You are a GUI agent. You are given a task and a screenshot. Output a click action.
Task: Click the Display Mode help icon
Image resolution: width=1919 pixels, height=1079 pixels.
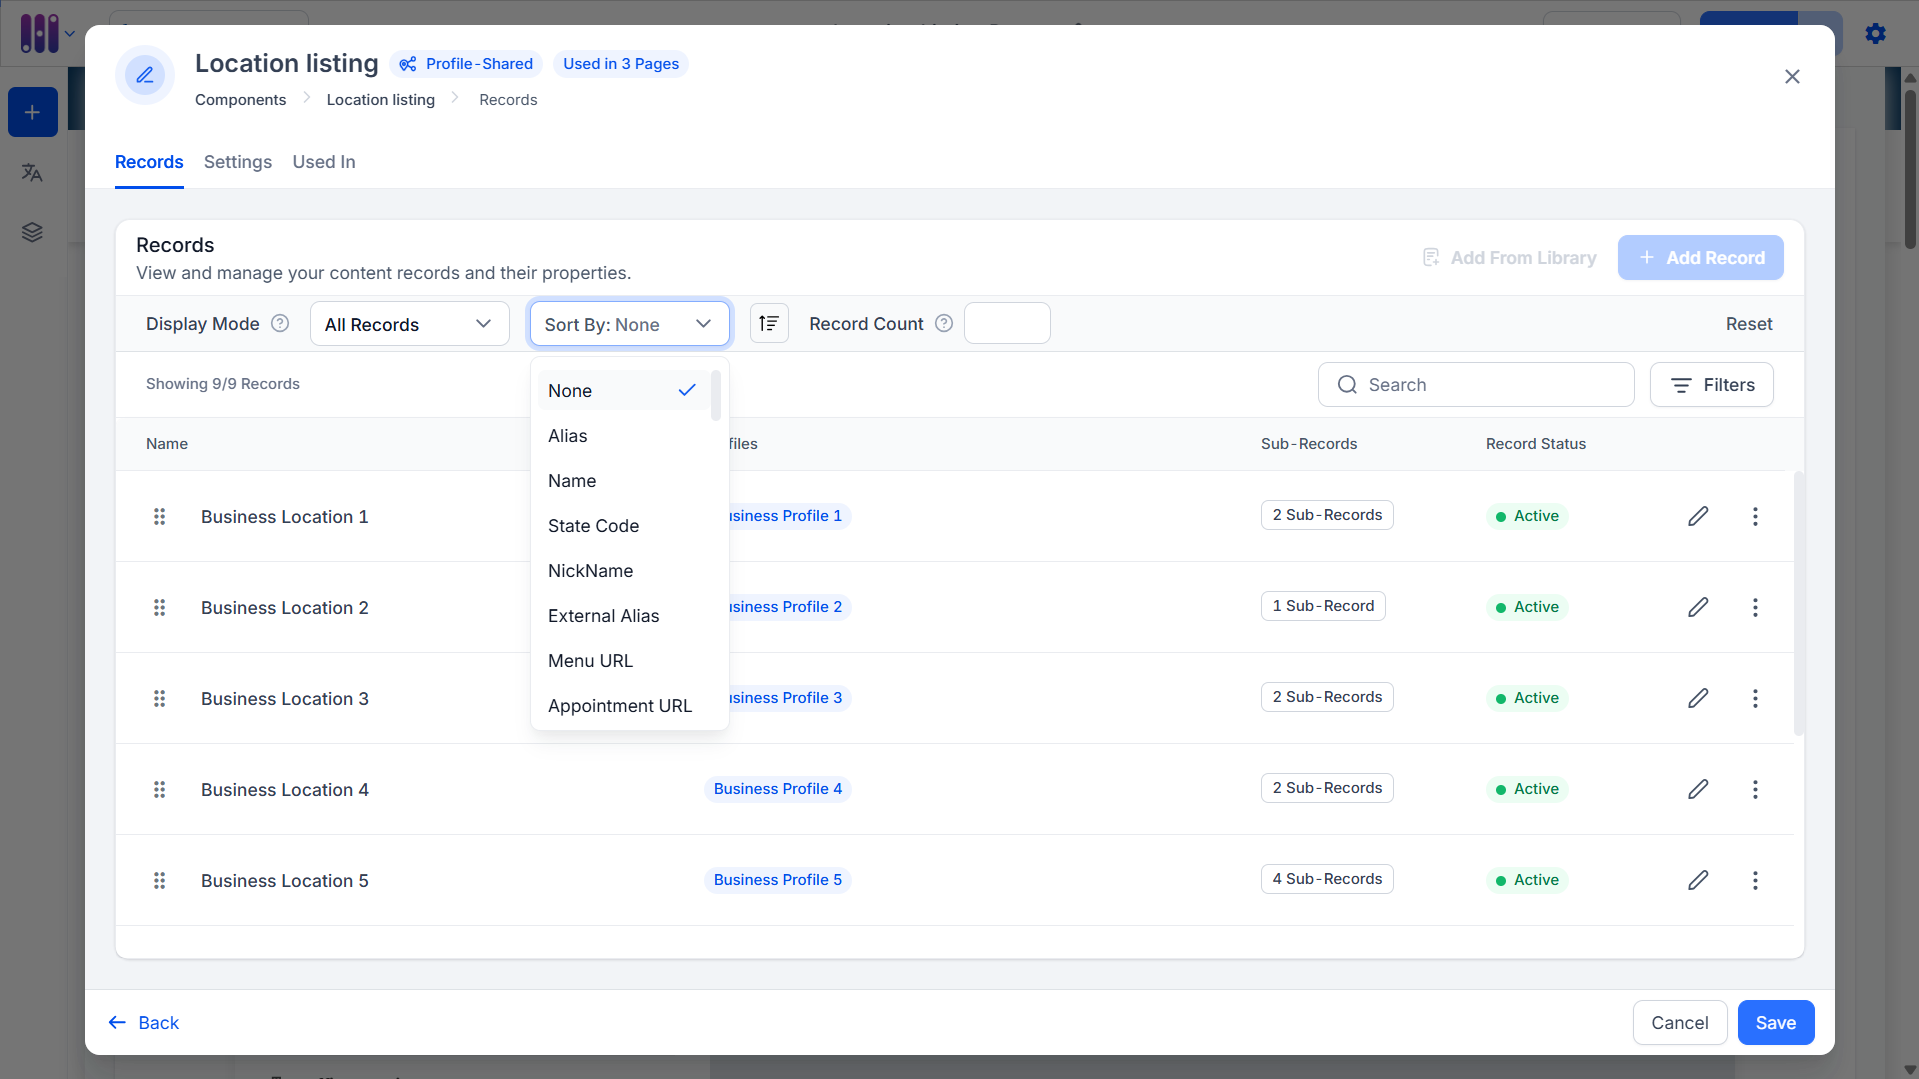click(x=280, y=323)
